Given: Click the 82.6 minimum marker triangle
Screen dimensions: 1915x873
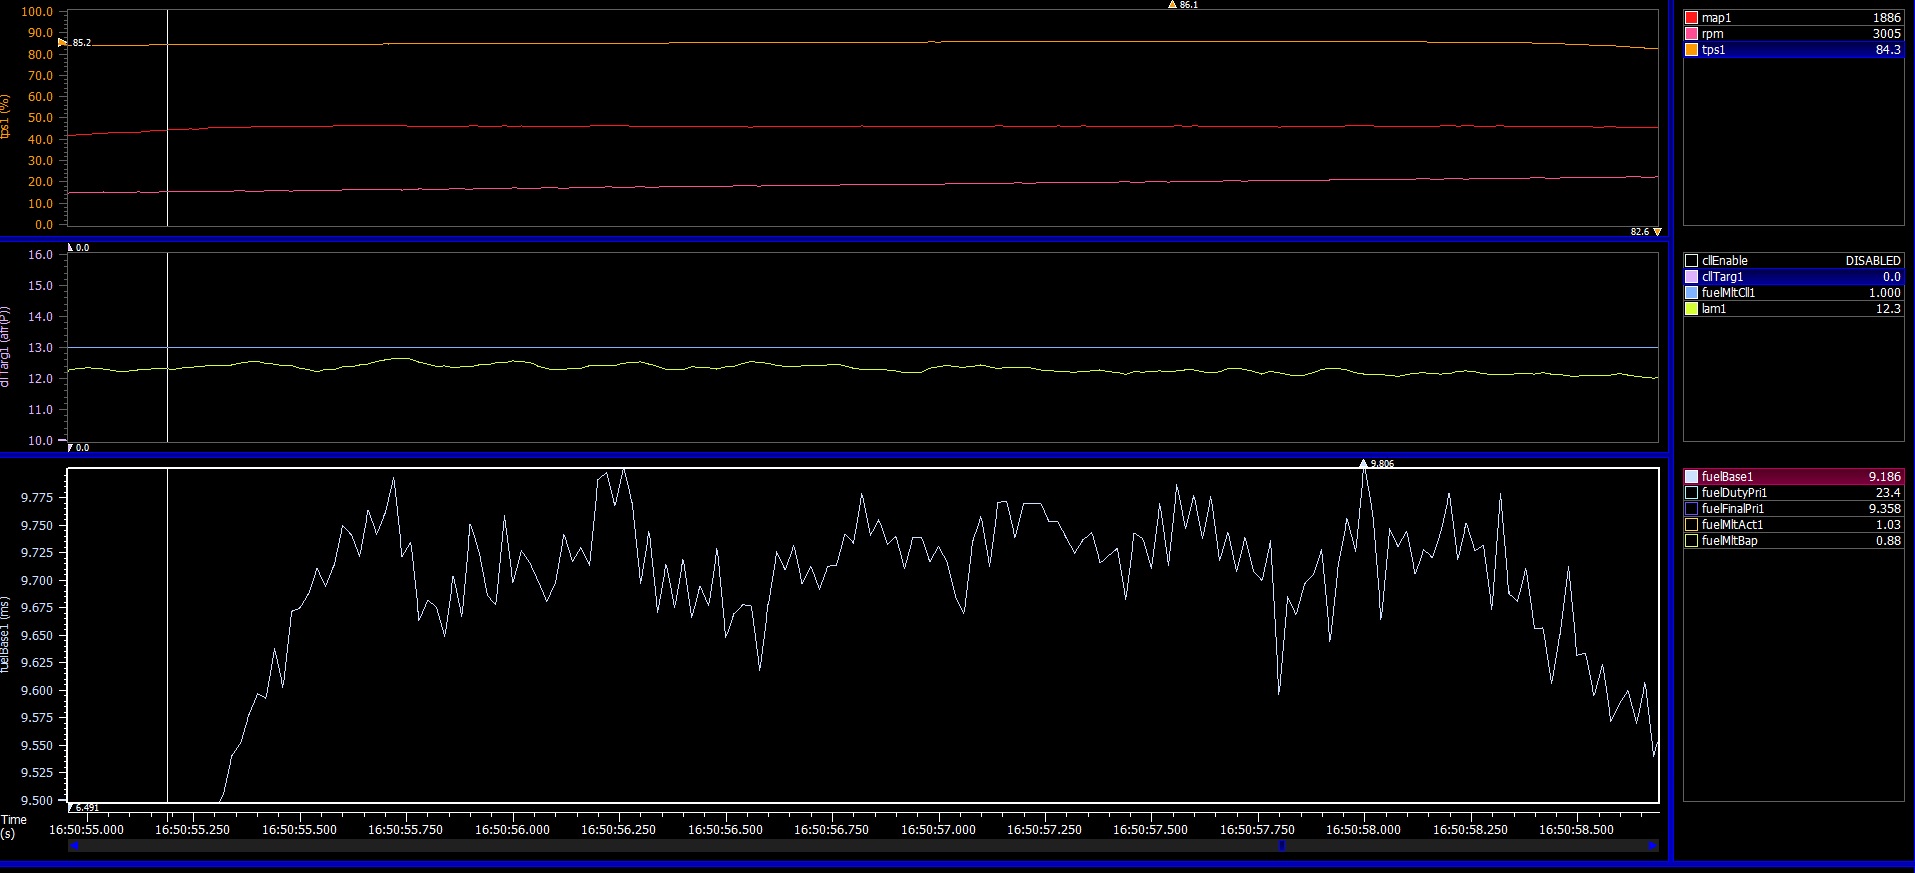Looking at the screenshot, I should point(1657,232).
